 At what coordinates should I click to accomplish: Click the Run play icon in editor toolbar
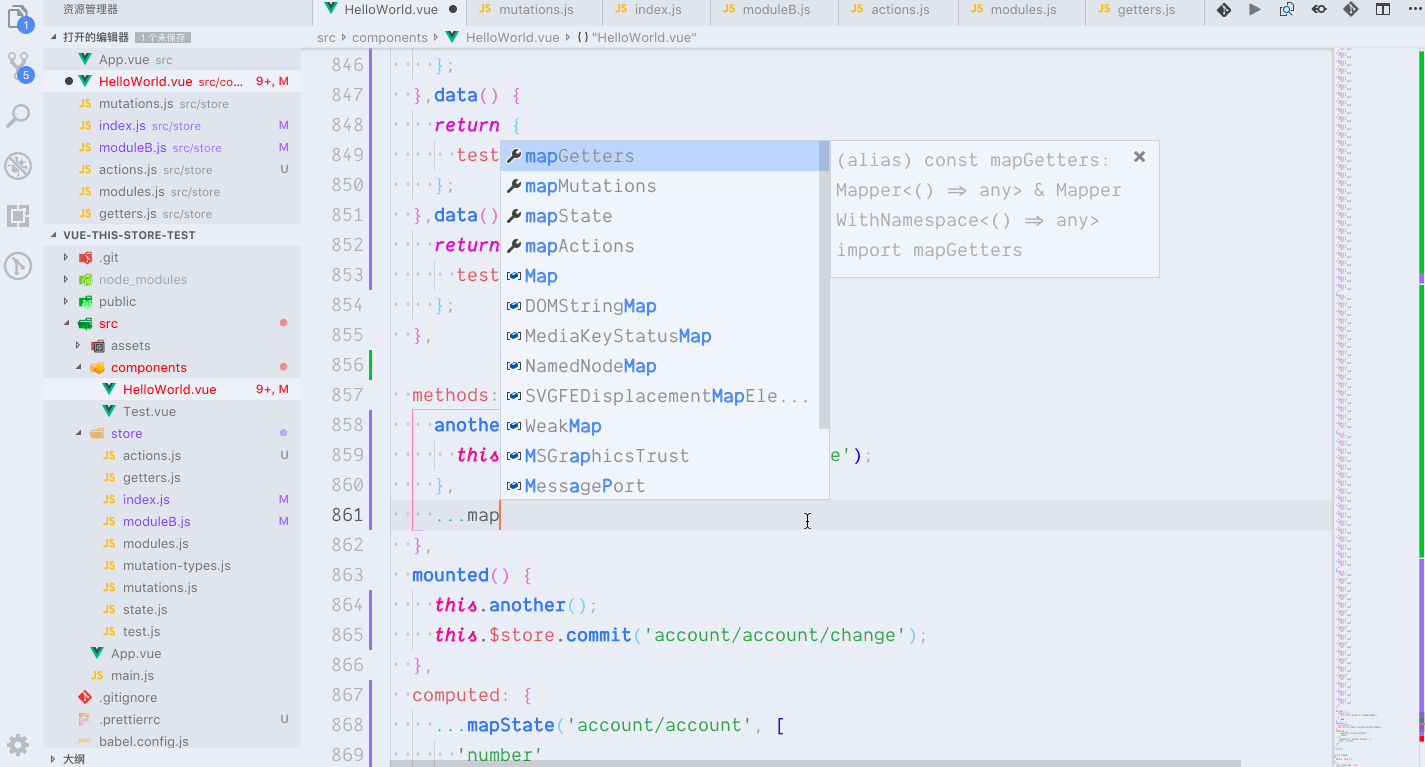[x=1255, y=10]
